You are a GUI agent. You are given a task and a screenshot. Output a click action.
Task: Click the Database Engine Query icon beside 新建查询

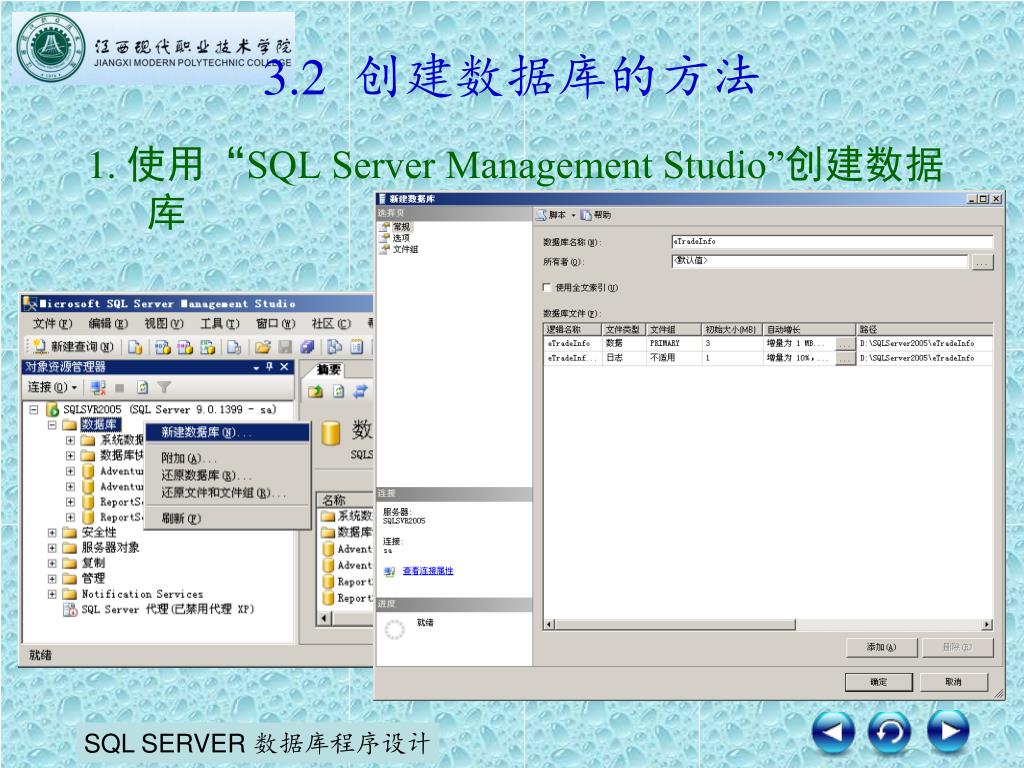point(135,347)
